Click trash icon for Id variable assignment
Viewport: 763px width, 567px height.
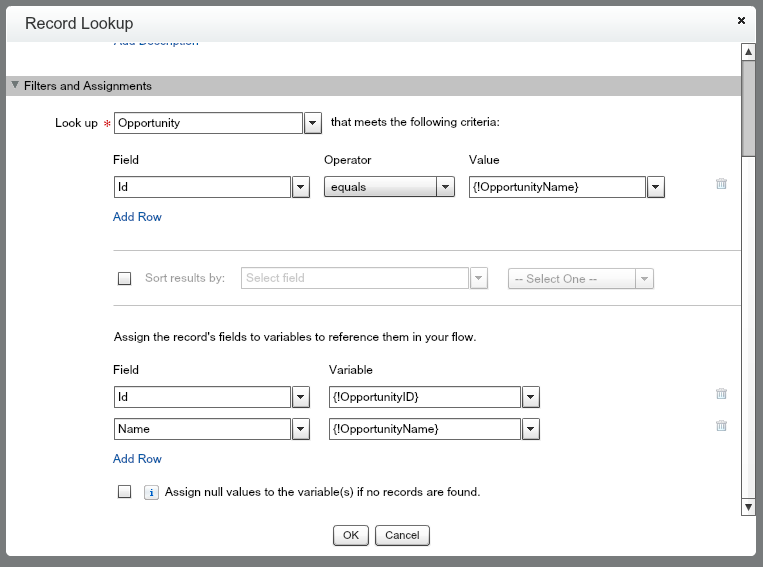coord(721,395)
